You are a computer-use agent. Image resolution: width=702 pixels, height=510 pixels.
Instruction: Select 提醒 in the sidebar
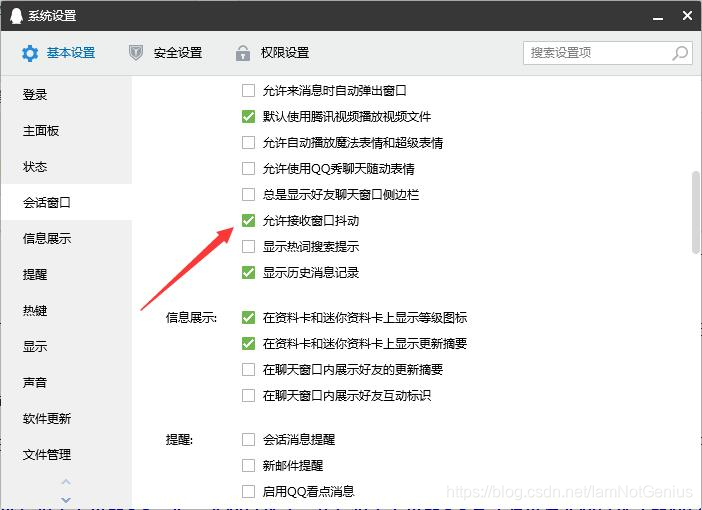pyautogui.click(x=66, y=274)
